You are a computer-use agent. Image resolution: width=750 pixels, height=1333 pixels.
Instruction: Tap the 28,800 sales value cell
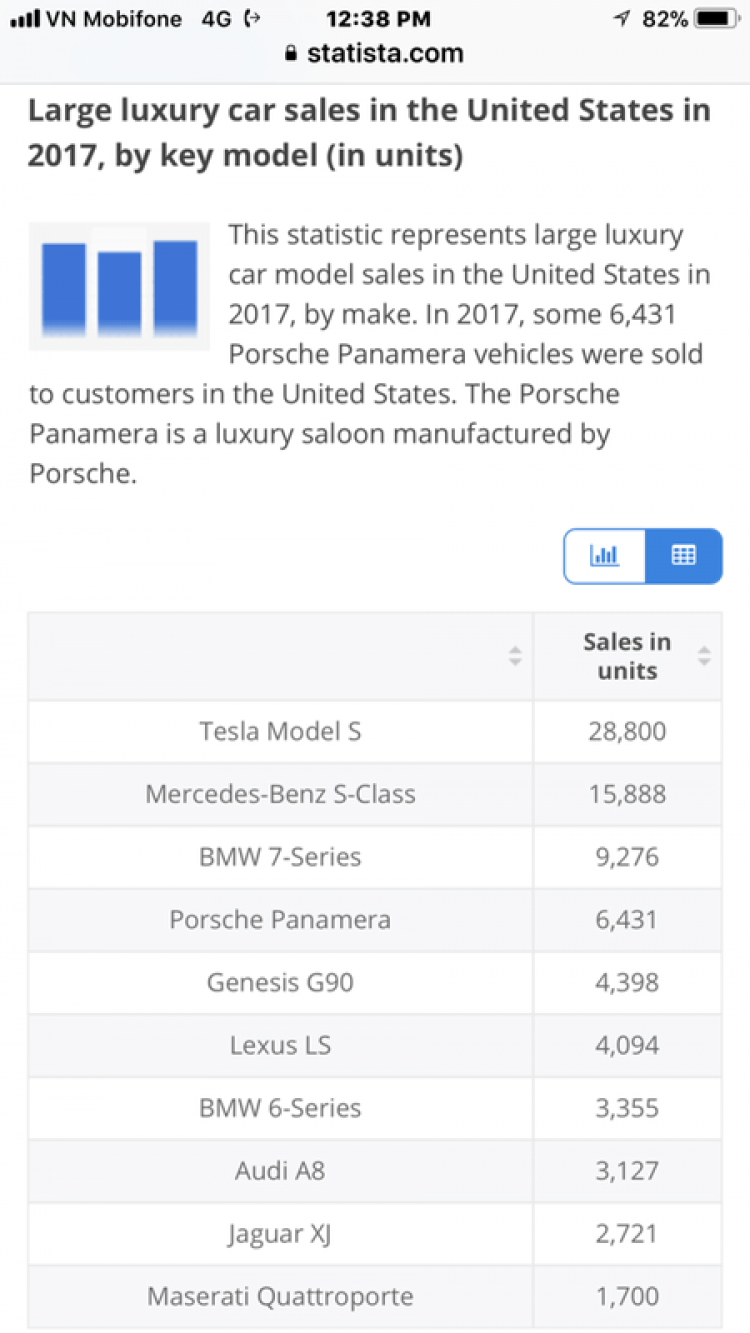627,731
